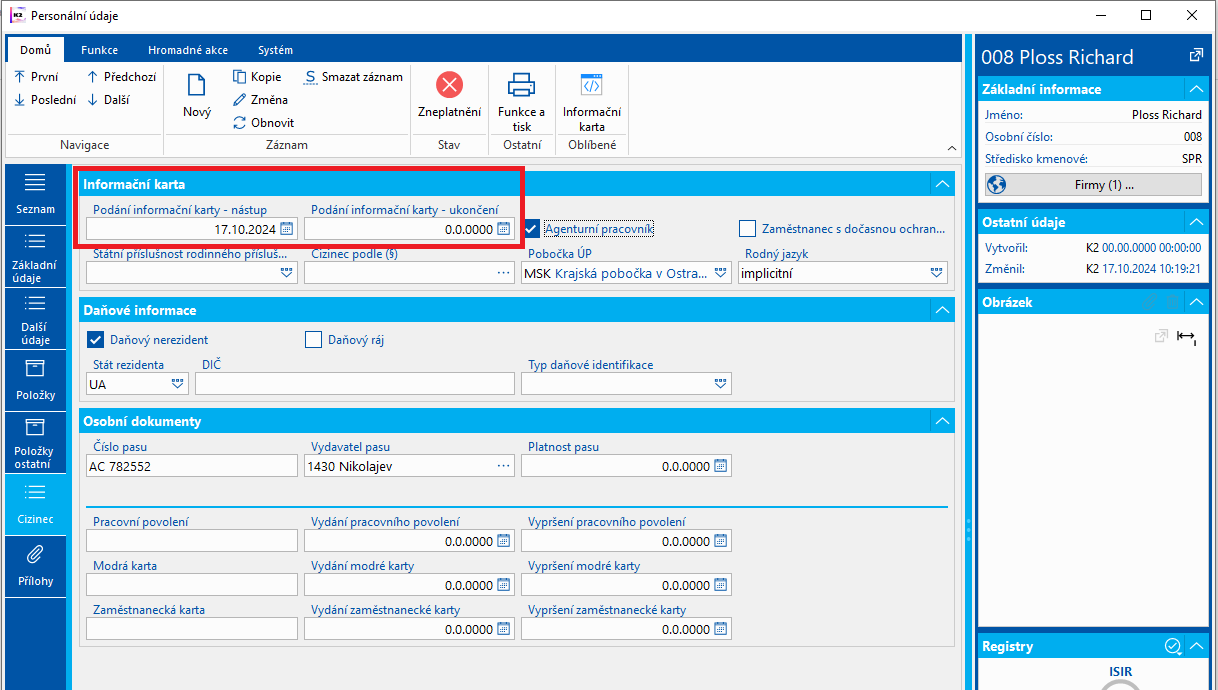This screenshot has height=690, width=1218.
Task: Open the Systém tab
Action: (x=275, y=50)
